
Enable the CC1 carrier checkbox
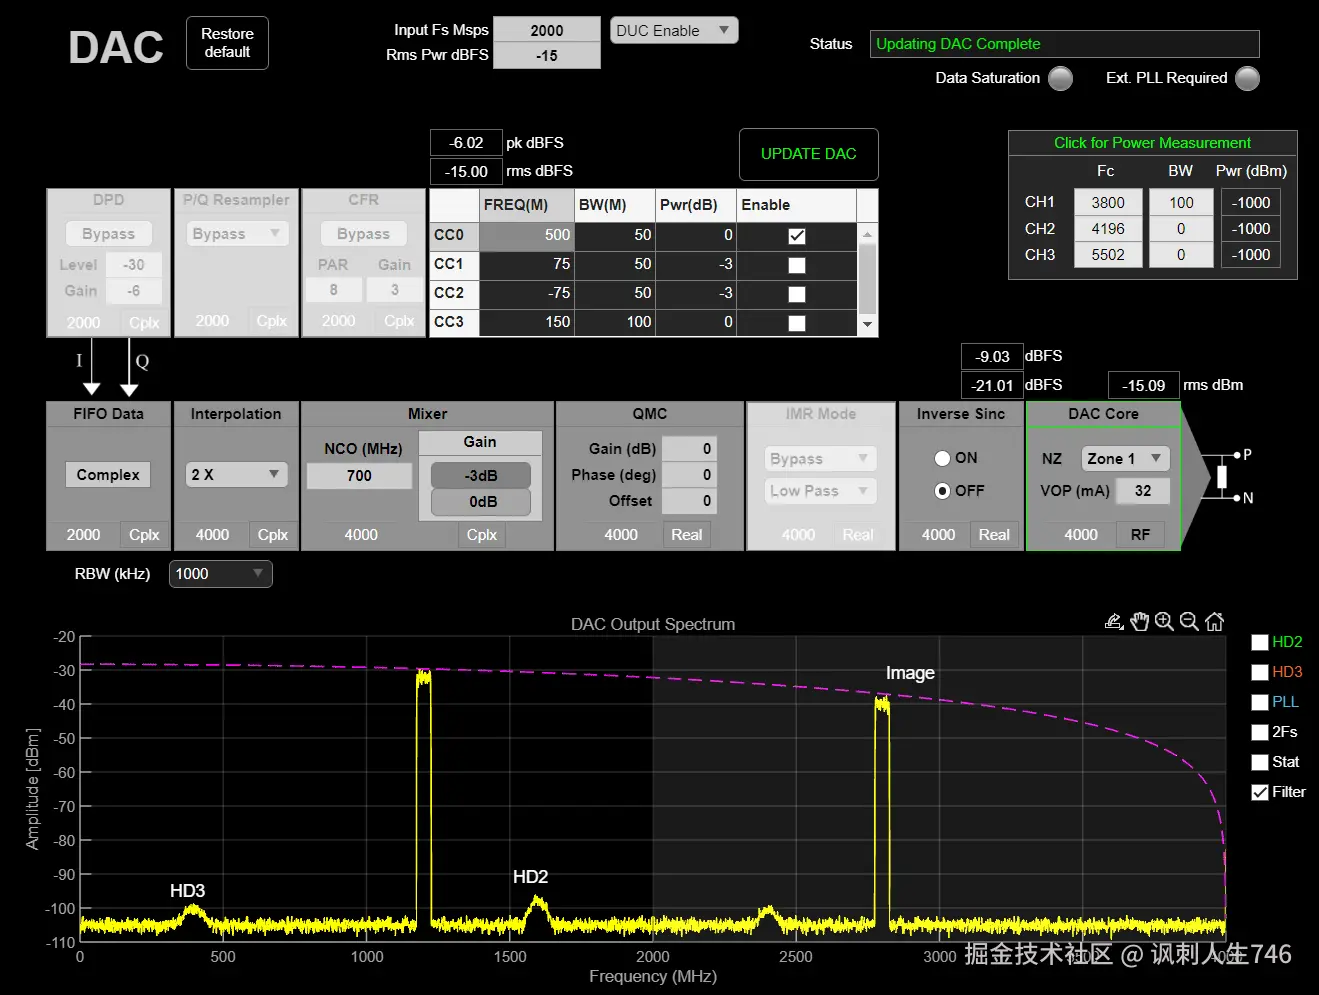coord(797,265)
